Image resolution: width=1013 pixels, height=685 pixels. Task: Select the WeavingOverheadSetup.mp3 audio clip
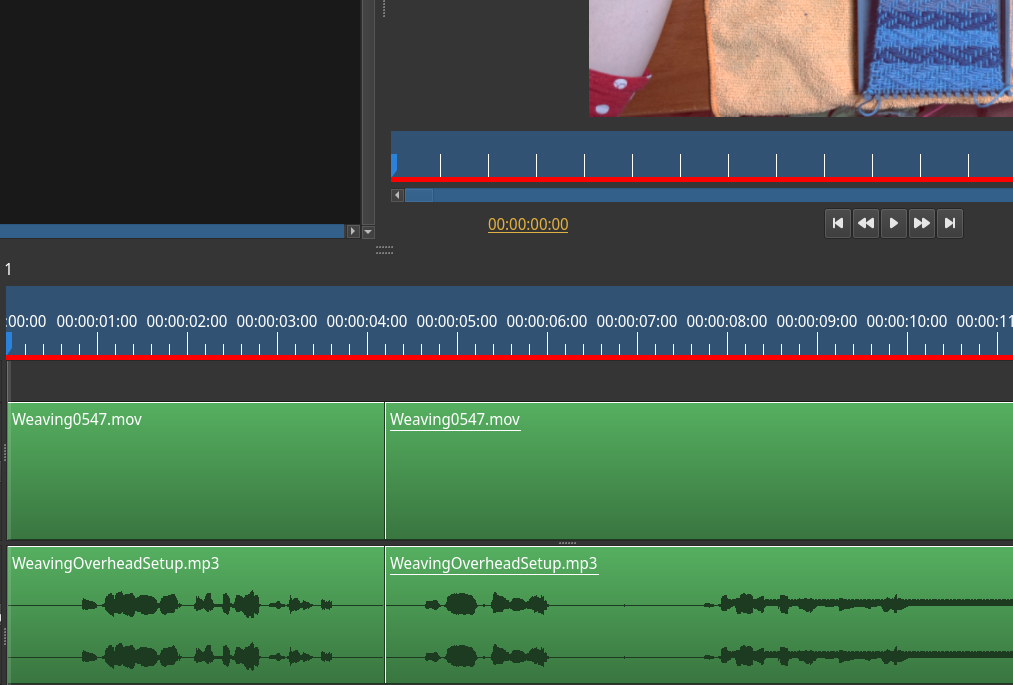point(195,615)
